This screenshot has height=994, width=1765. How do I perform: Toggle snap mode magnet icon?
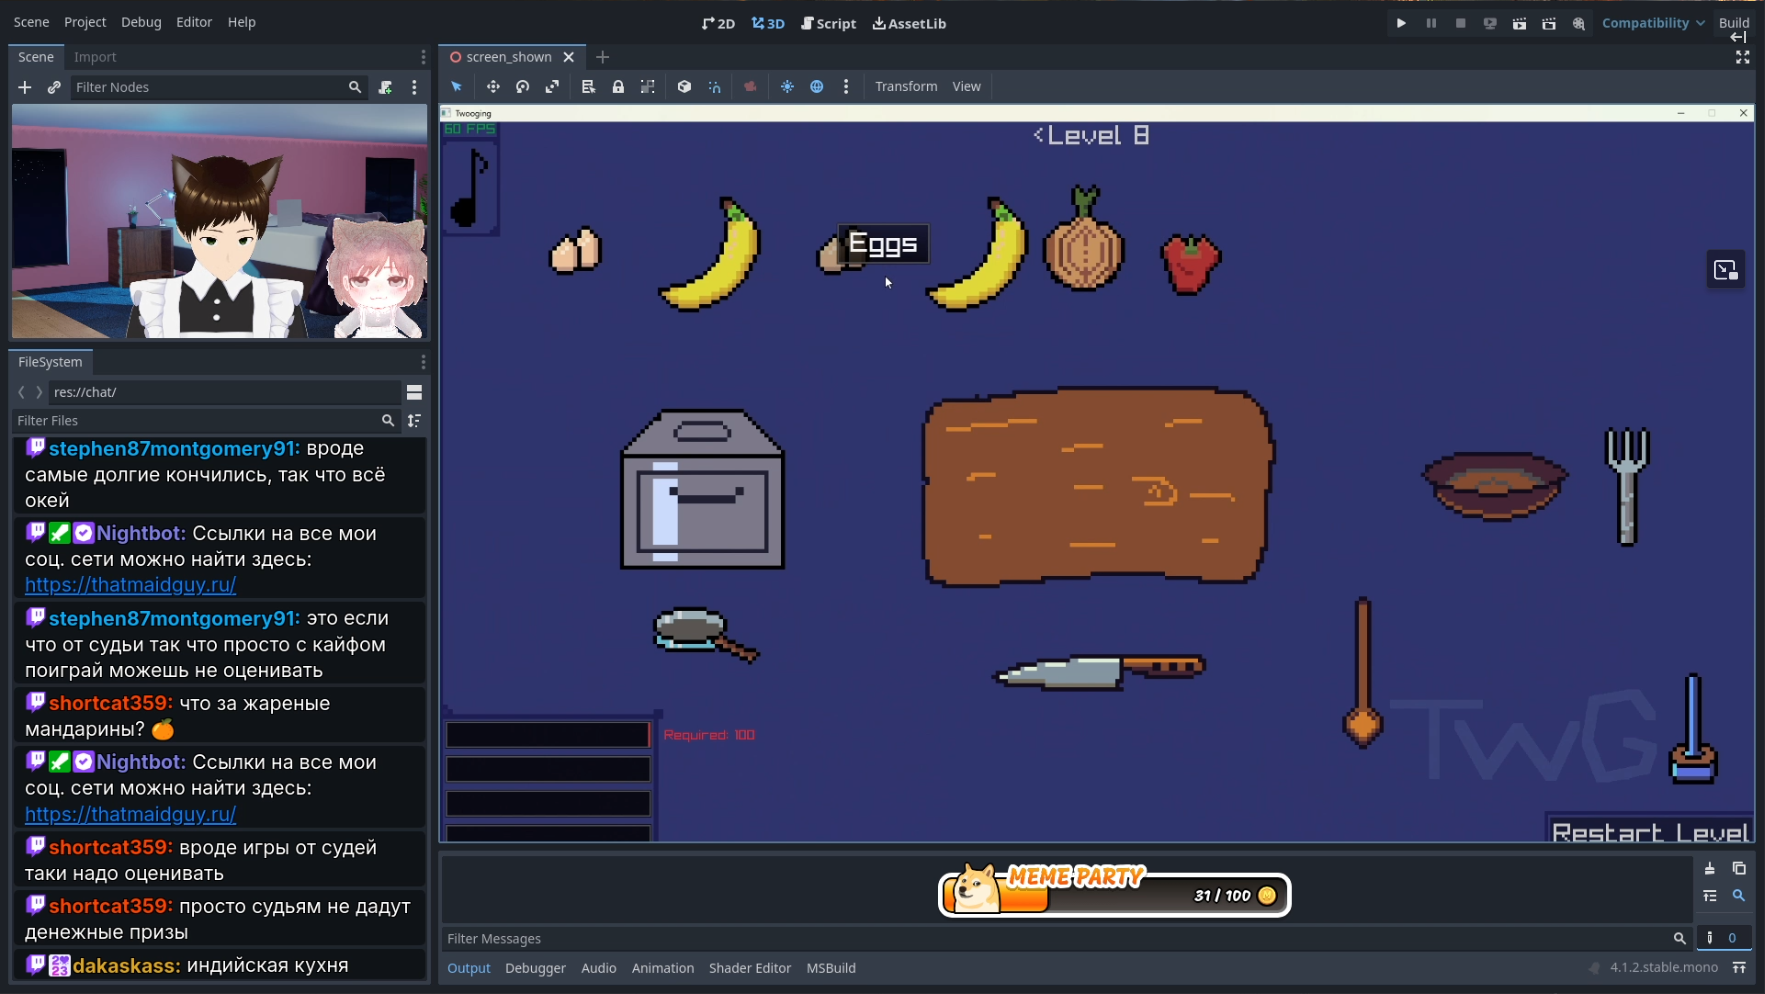(714, 87)
